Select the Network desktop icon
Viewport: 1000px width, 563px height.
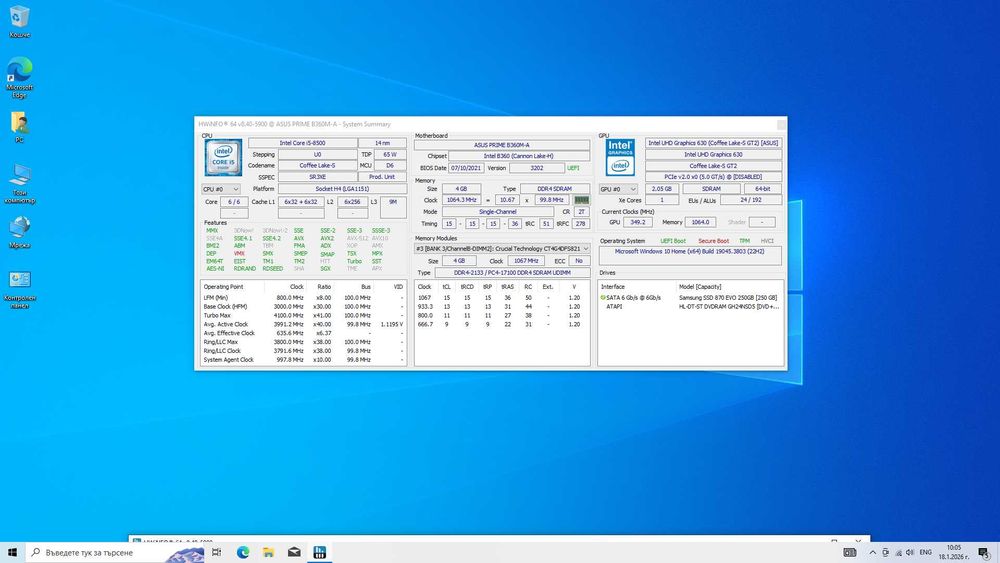20,232
